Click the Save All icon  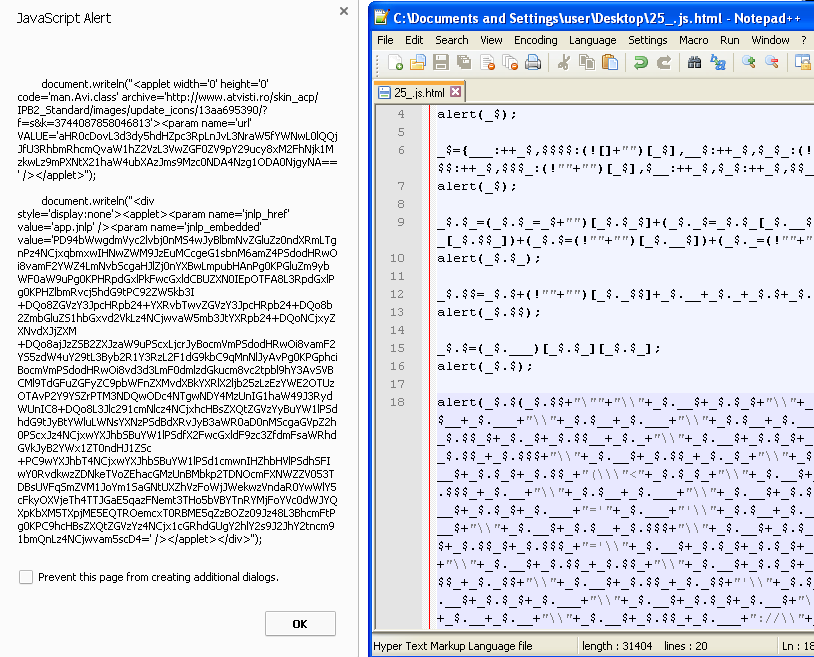pyautogui.click(x=464, y=62)
